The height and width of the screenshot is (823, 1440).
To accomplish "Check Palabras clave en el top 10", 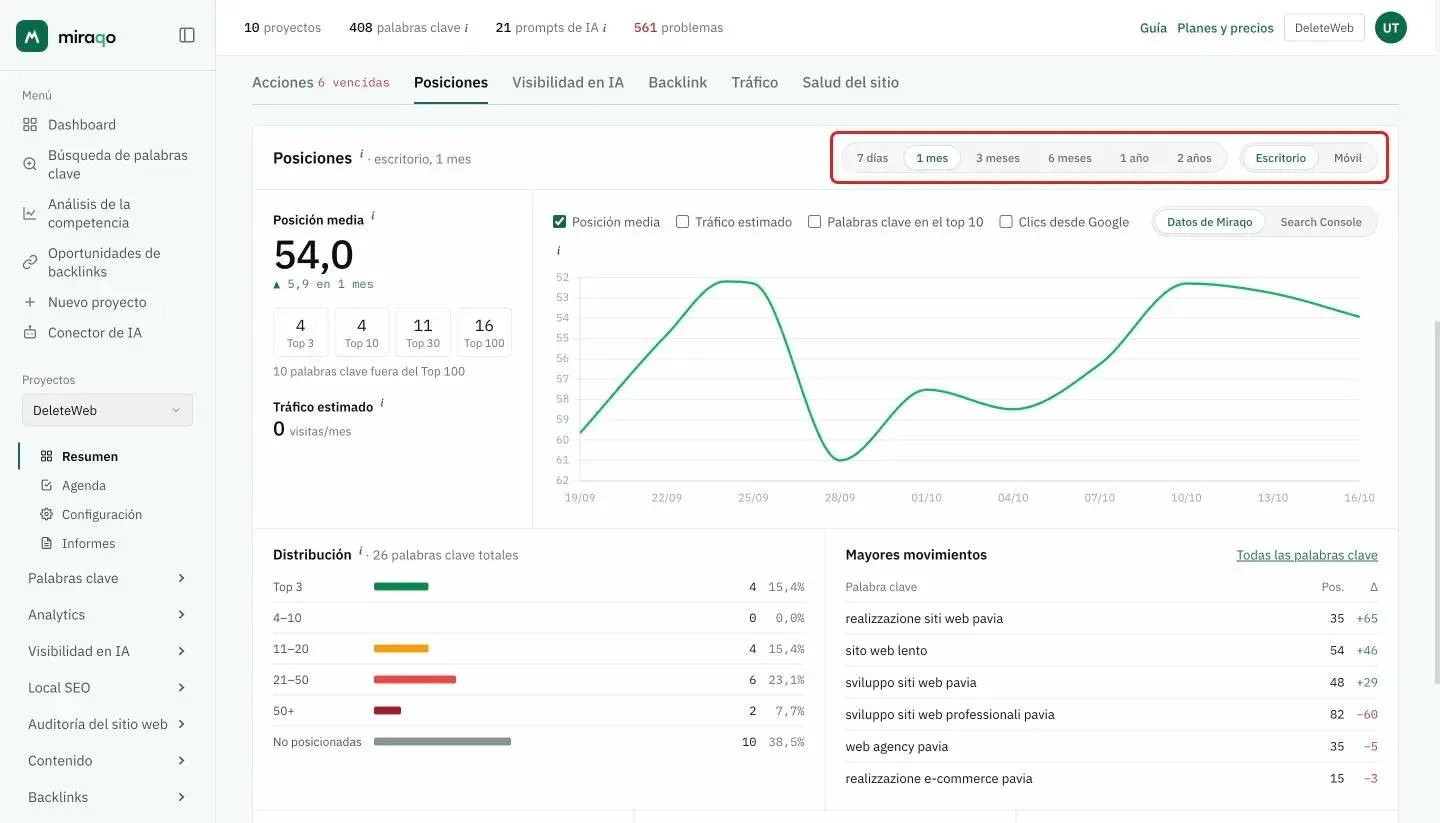I will (x=815, y=222).
